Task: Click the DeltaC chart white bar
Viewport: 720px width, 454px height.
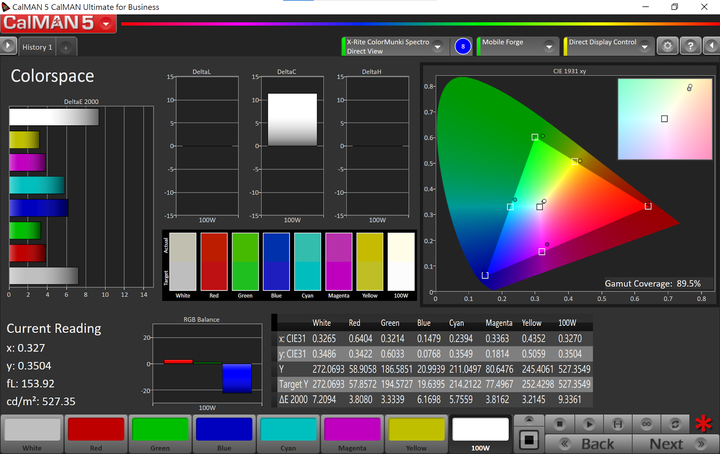Action: coord(292,120)
